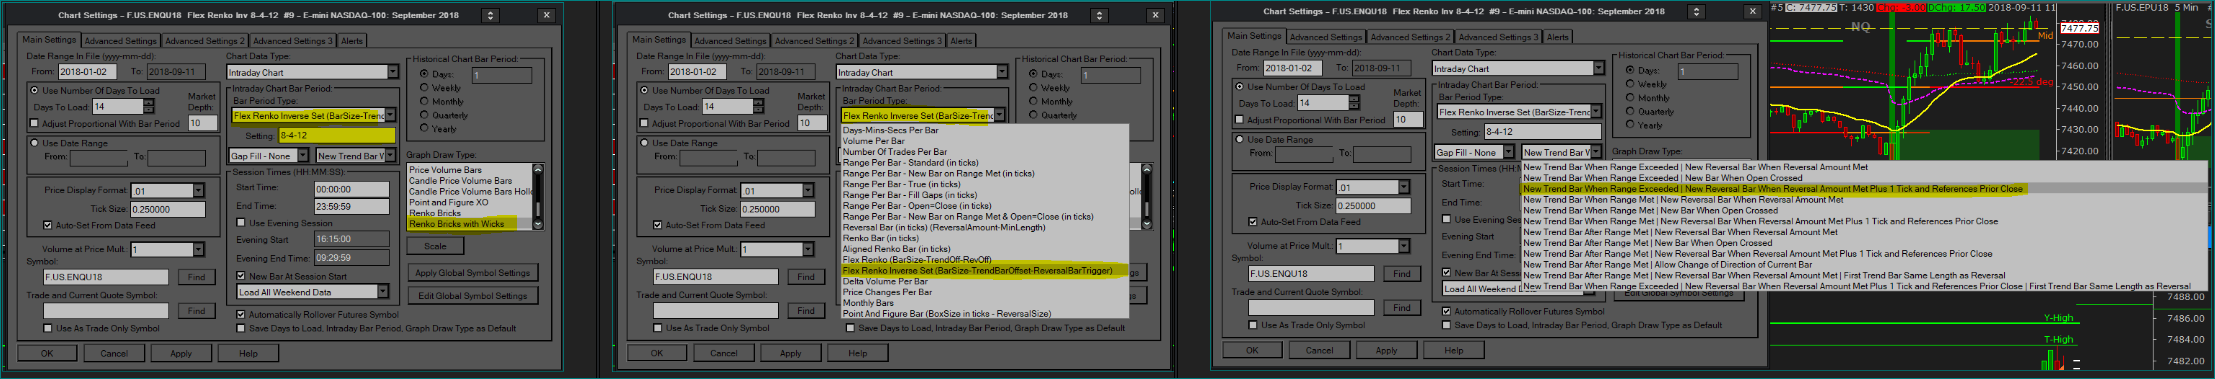The height and width of the screenshot is (379, 2215).
Task: Select highlighted Plus 1 Tick and References Prior Close option
Action: (1863, 189)
